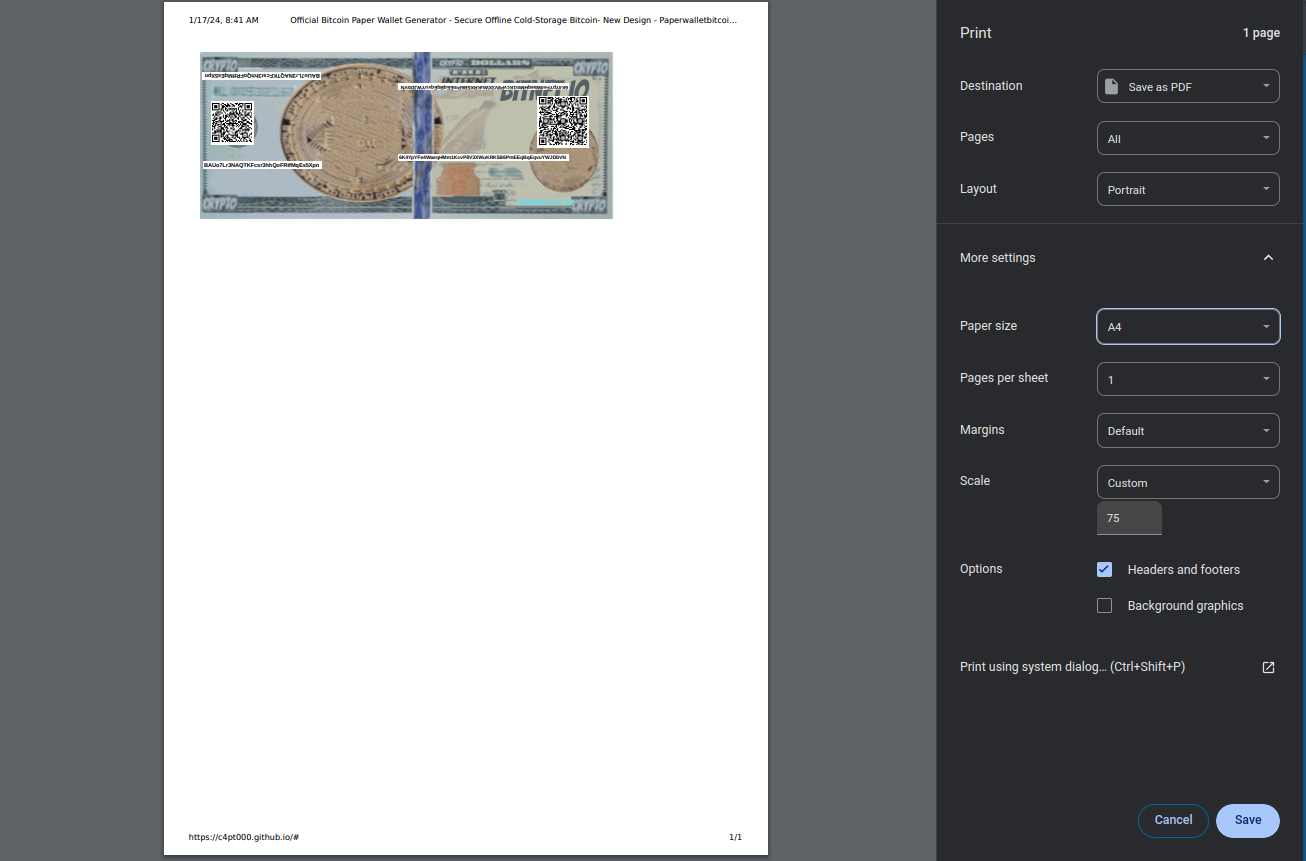Click the date 1/17/24, 8:41 AM in header
This screenshot has height=861, width=1306.
223,20
